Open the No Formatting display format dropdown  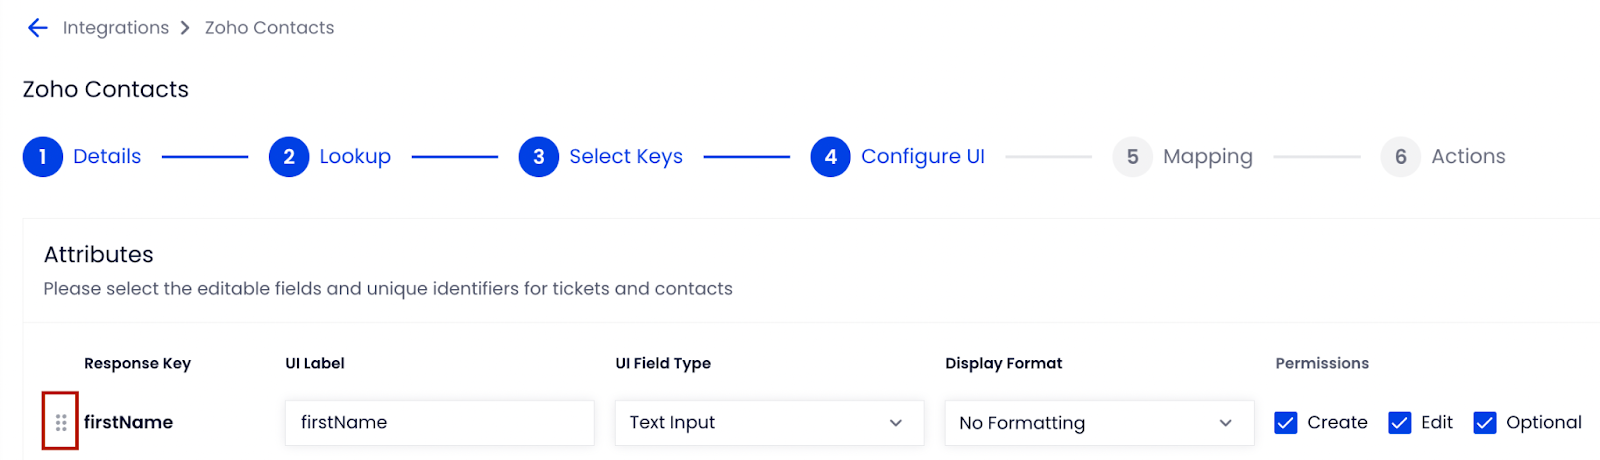[1100, 423]
